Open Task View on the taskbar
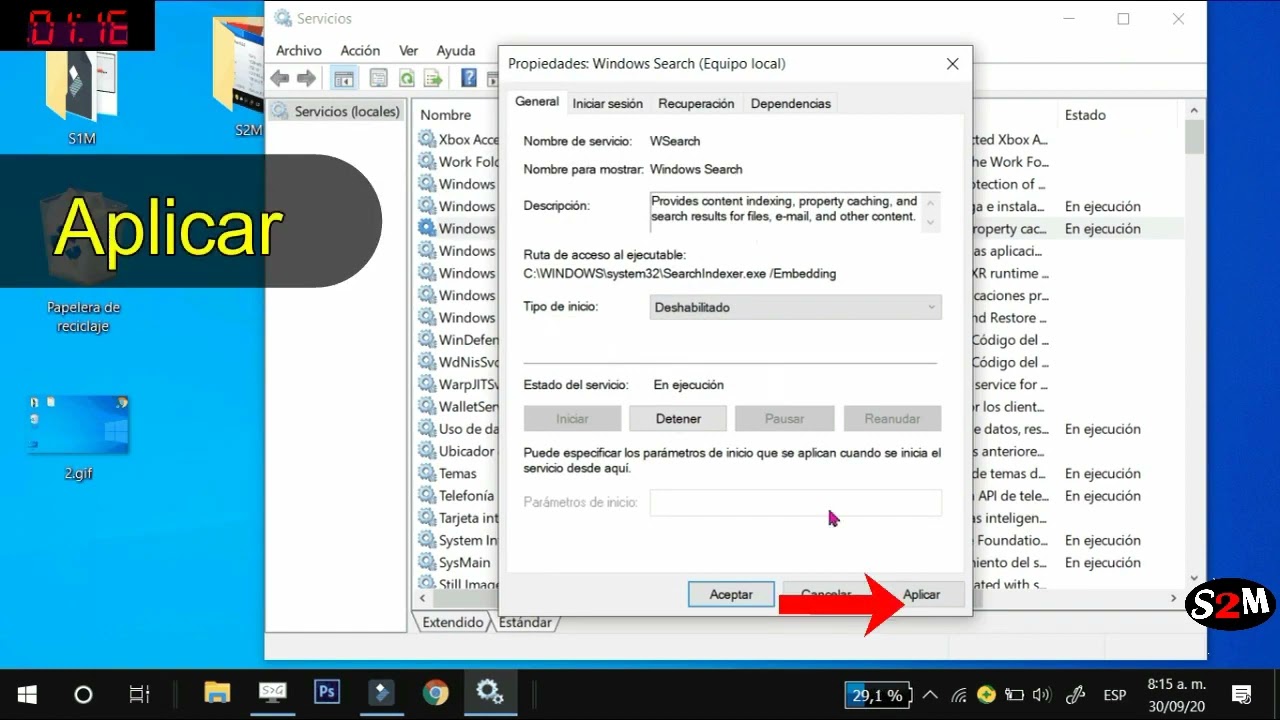This screenshot has width=1280, height=720. [x=140, y=694]
